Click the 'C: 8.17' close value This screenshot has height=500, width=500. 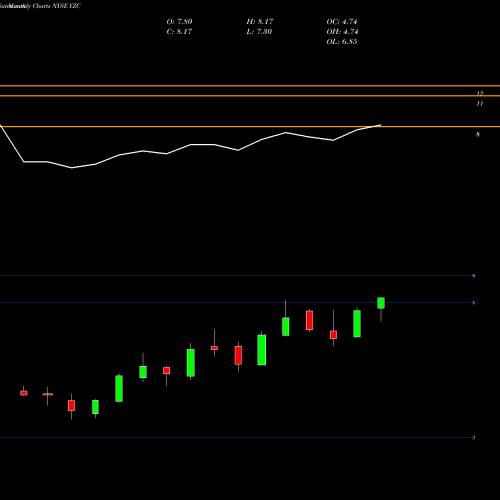coord(179,32)
